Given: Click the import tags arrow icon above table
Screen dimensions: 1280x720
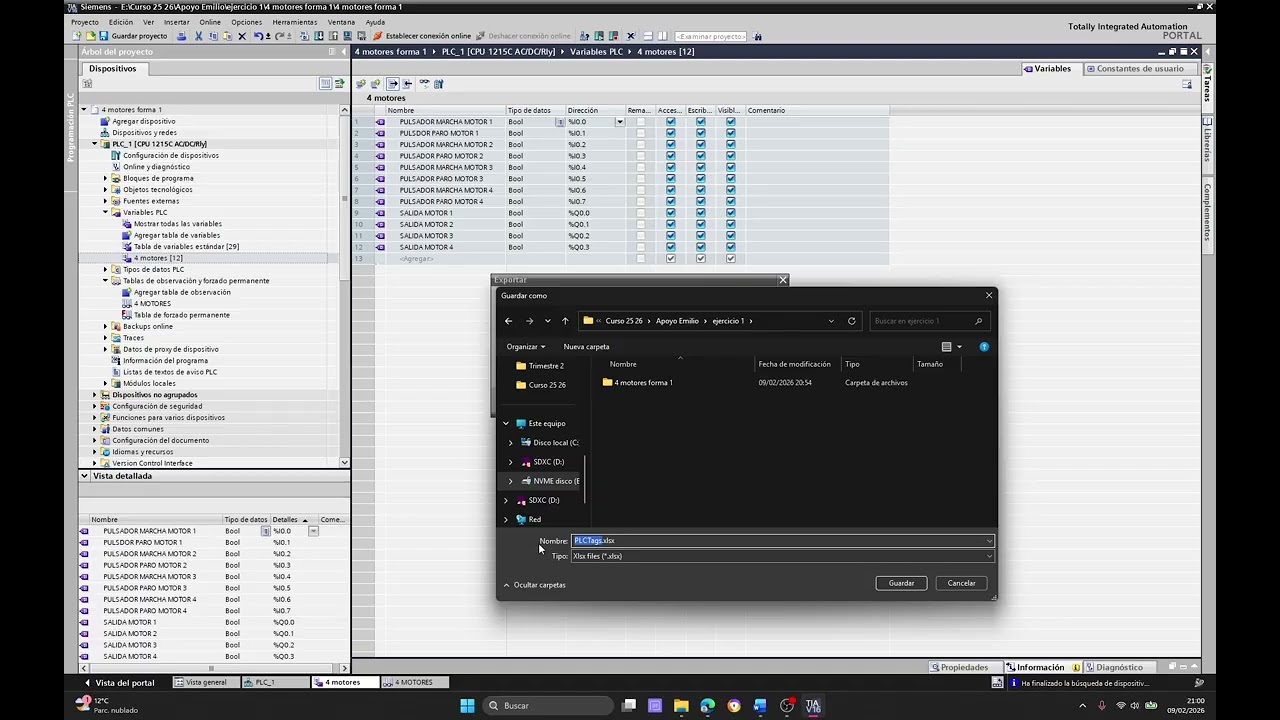Looking at the screenshot, I should point(407,84).
